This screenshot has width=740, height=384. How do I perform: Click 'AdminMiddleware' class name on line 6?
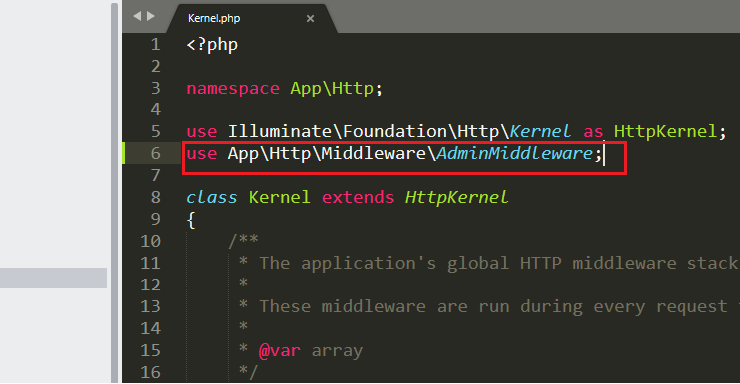coord(515,153)
